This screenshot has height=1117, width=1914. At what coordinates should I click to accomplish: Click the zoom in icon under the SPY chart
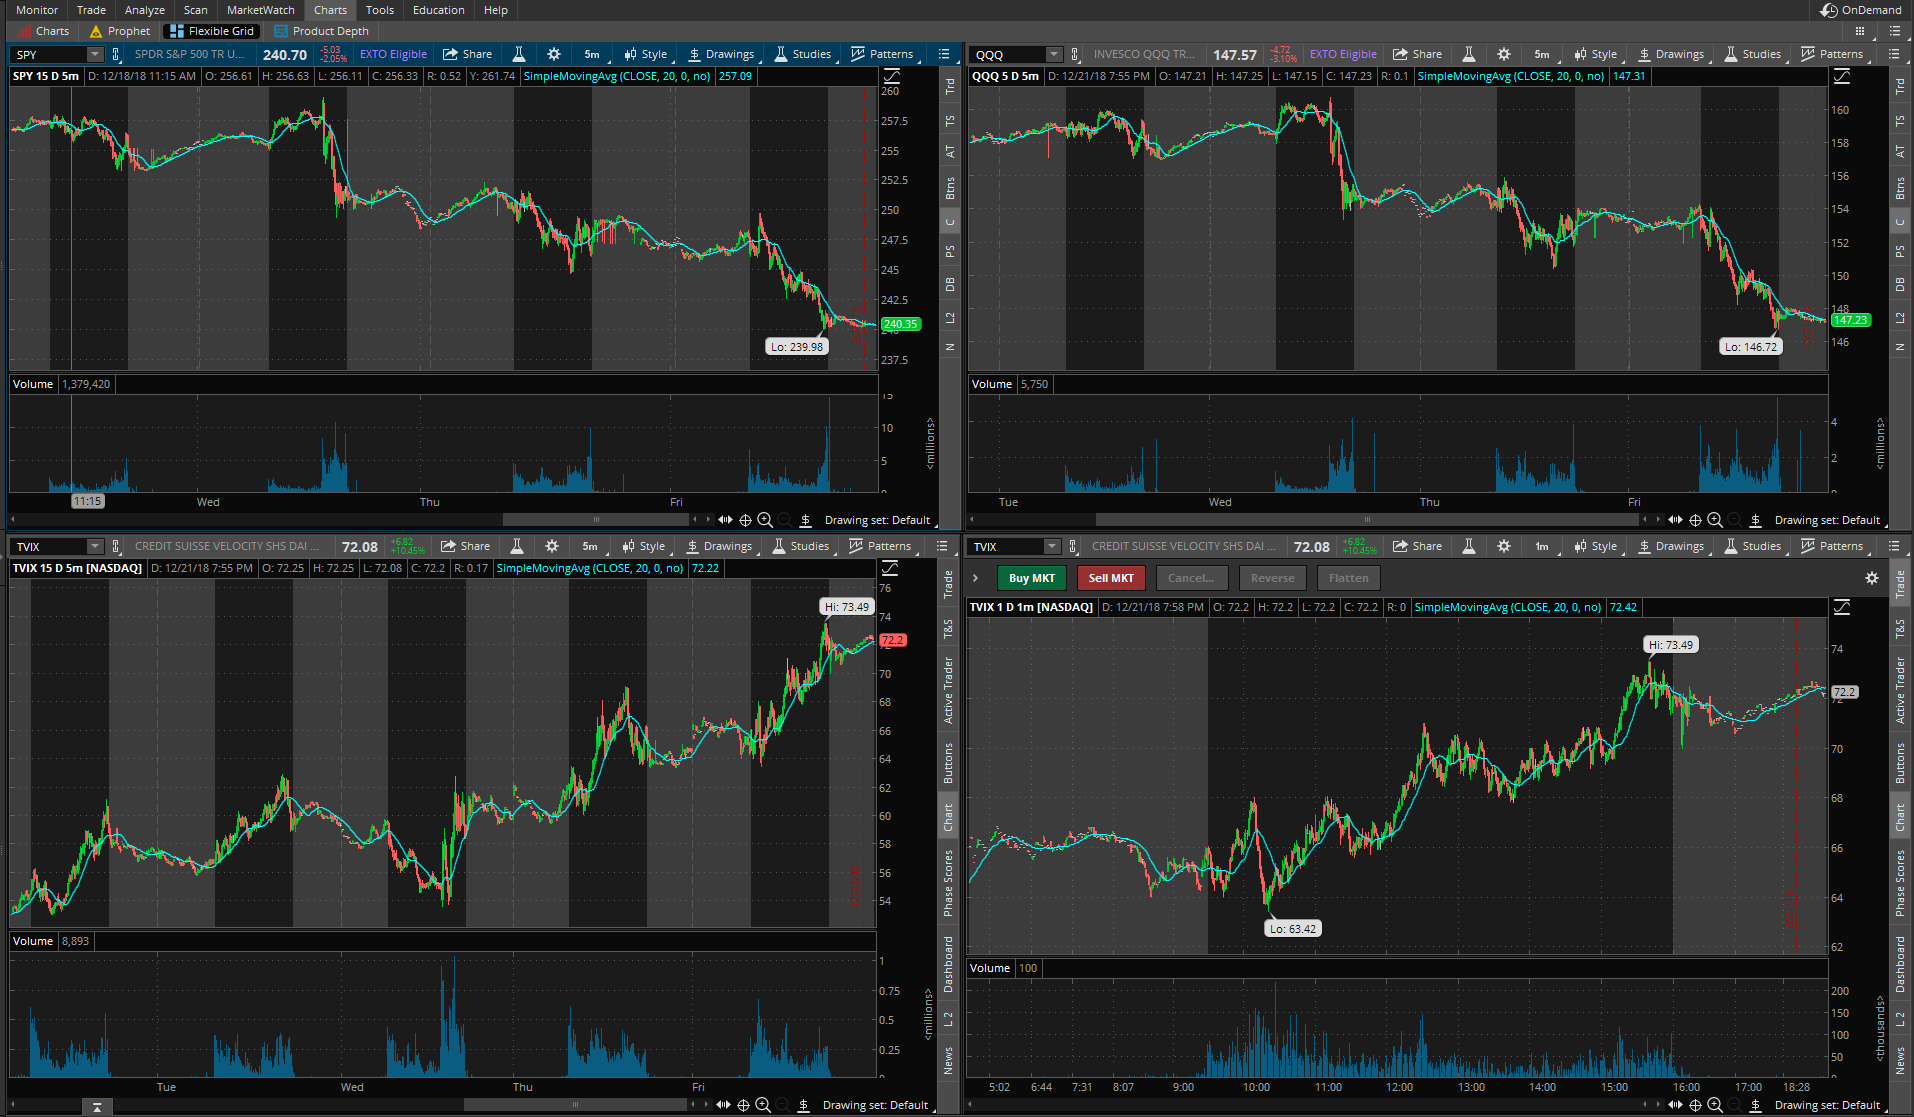pyautogui.click(x=765, y=520)
